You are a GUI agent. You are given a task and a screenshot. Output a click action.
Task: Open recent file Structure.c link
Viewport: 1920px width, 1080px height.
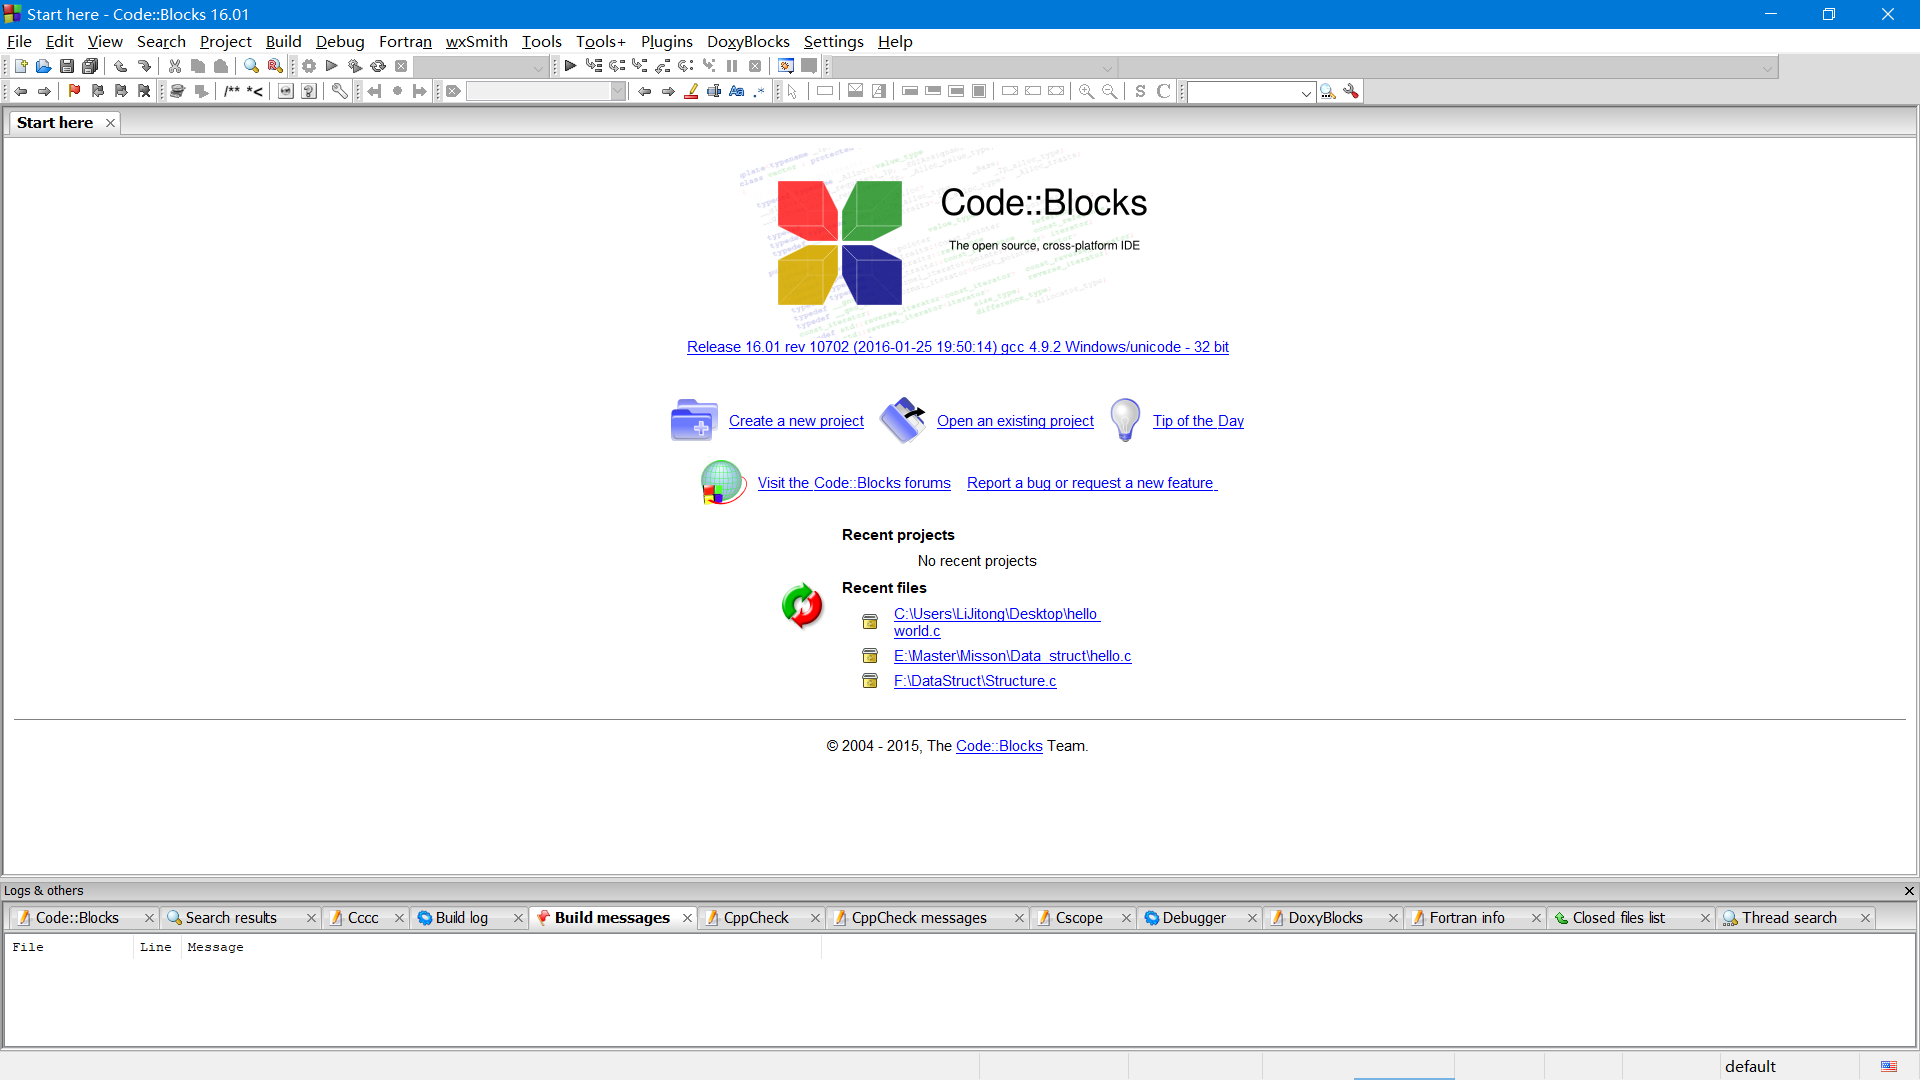click(x=974, y=681)
